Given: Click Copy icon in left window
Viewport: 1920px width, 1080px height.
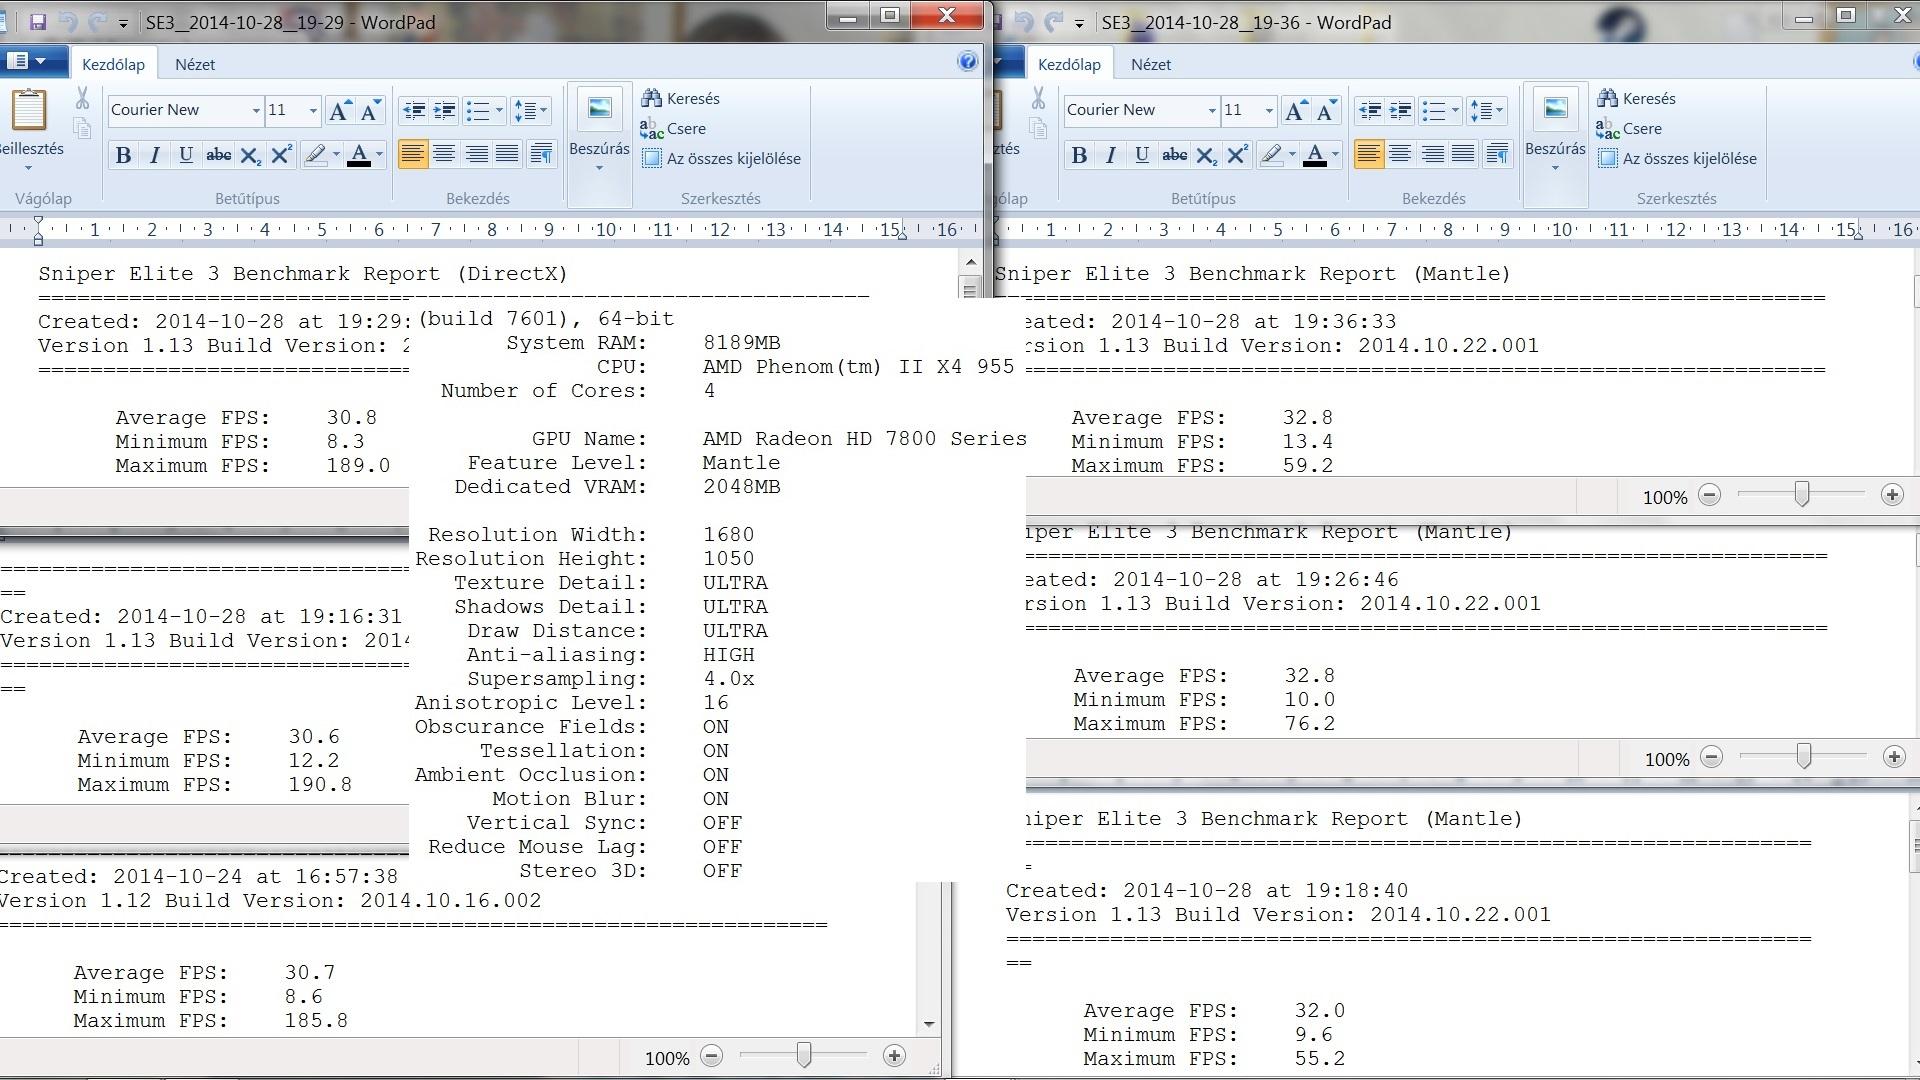Looking at the screenshot, I should tap(82, 128).
